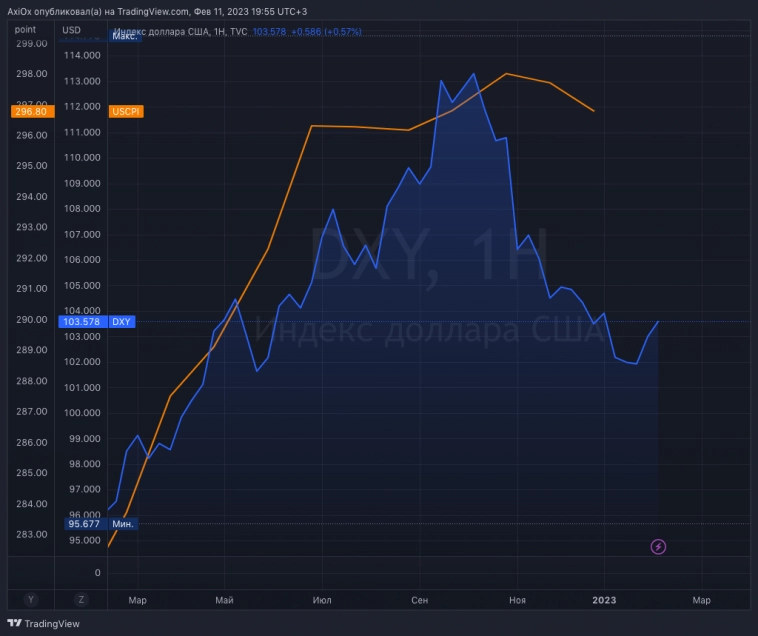Click the Июл label on the time axis

[x=322, y=600]
